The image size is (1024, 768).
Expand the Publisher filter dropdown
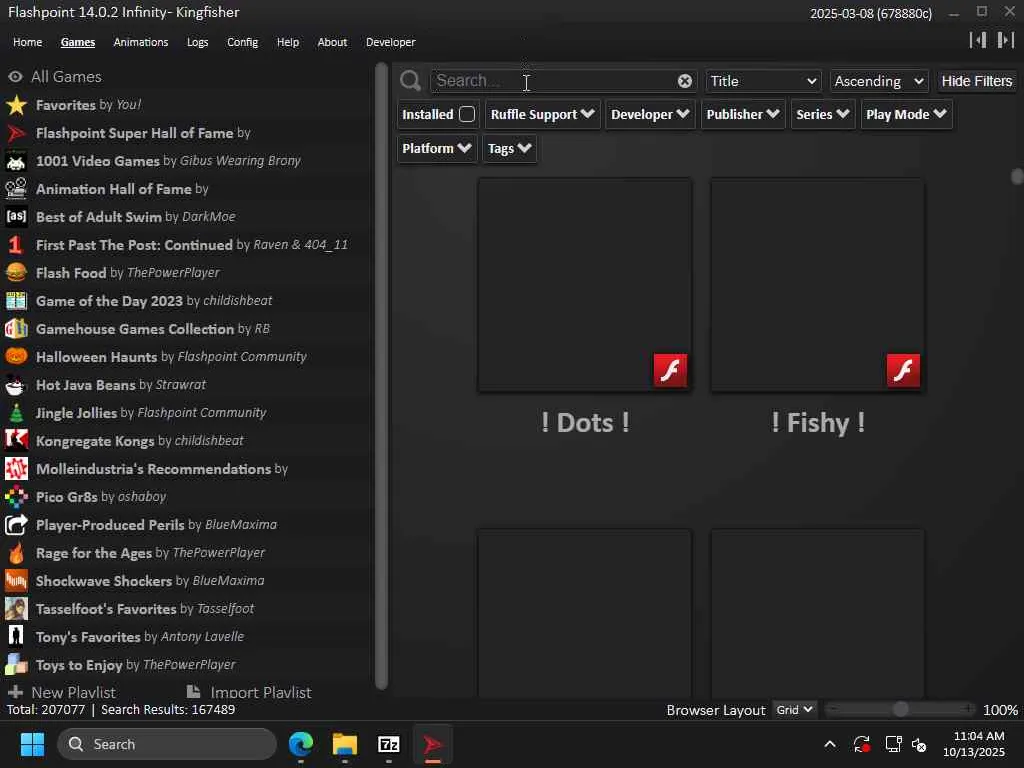click(x=743, y=114)
